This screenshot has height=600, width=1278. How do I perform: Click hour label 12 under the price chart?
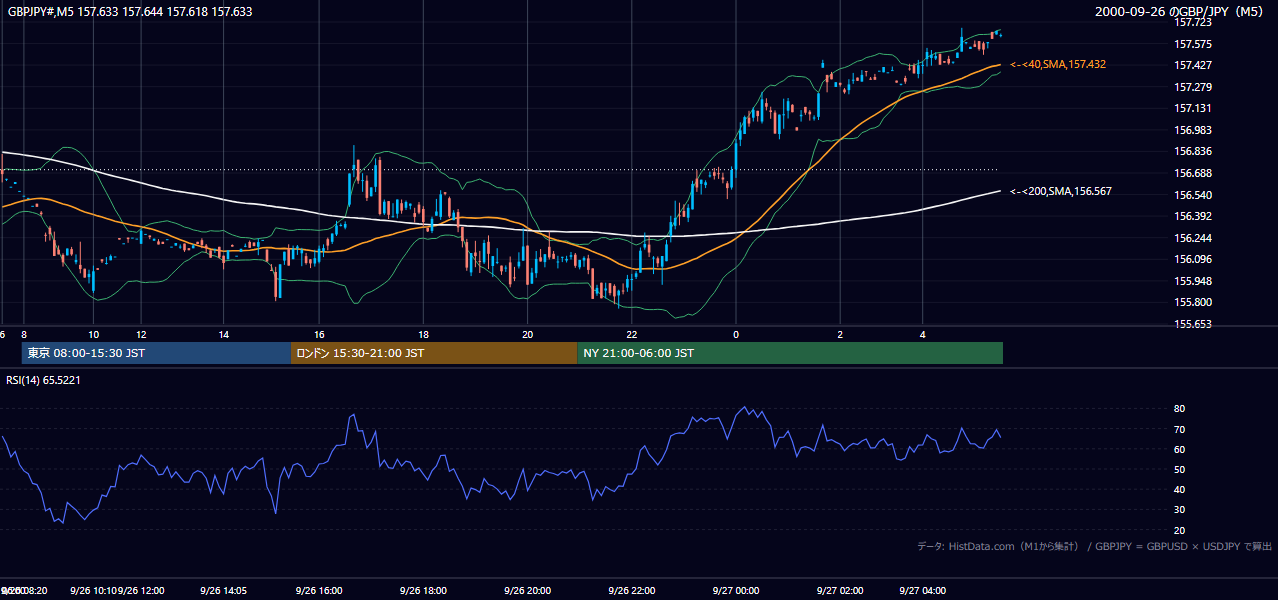click(141, 334)
